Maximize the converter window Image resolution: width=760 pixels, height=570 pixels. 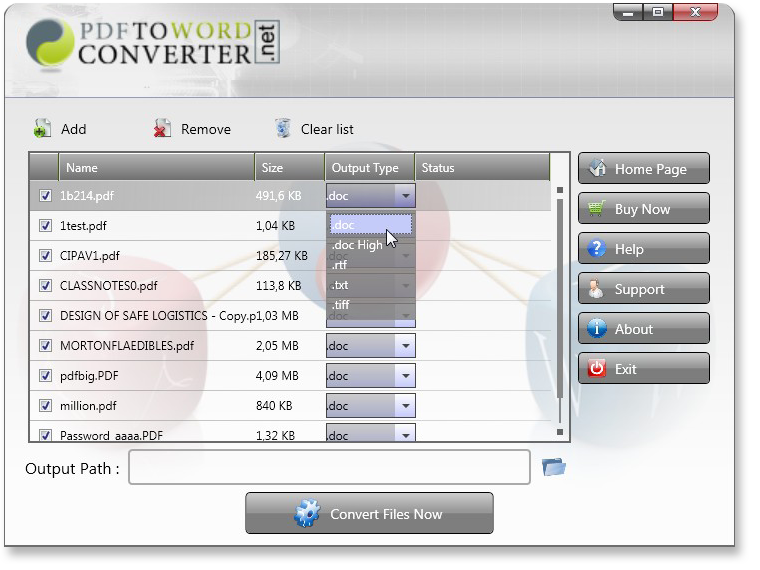coord(658,12)
